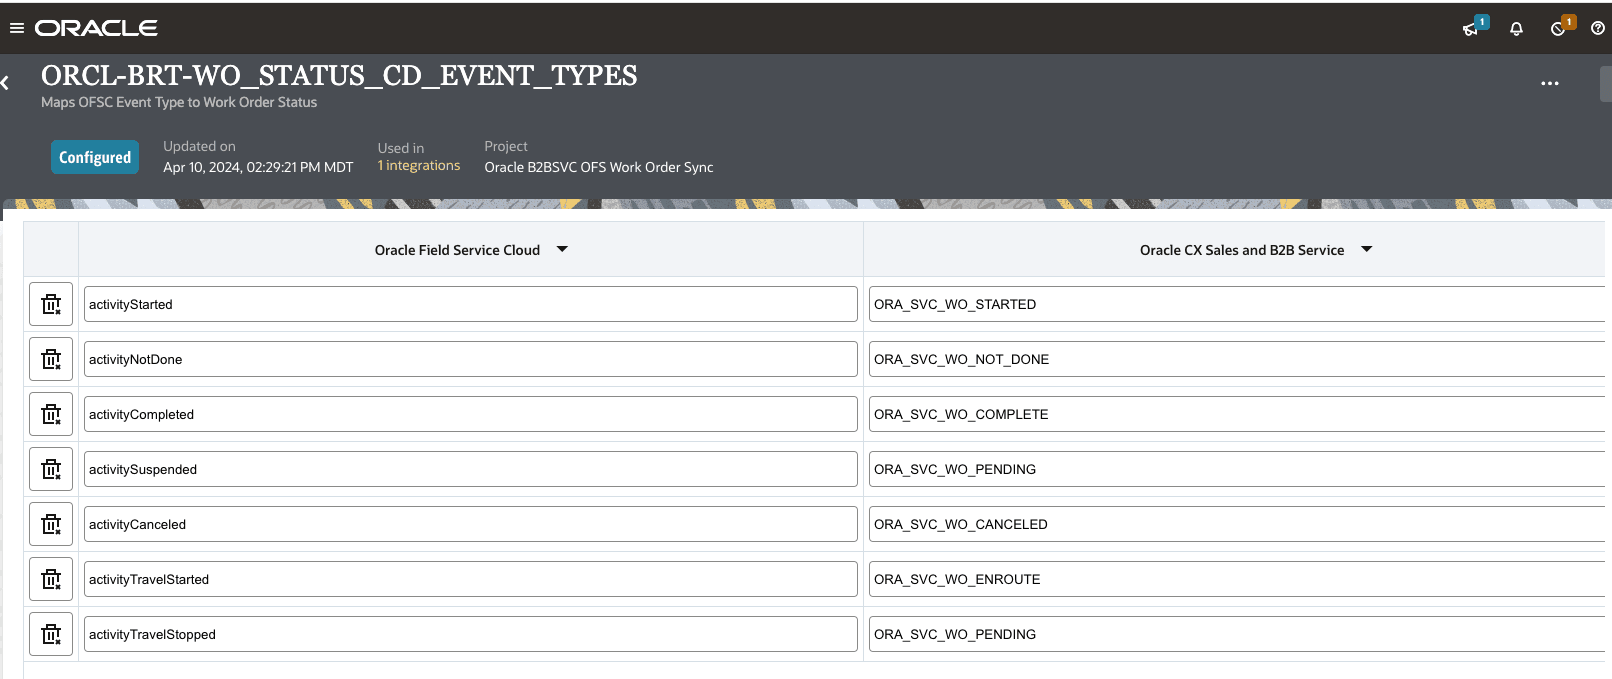Viewport: 1612px width, 679px height.
Task: Open the 1 integrations link
Action: click(419, 166)
